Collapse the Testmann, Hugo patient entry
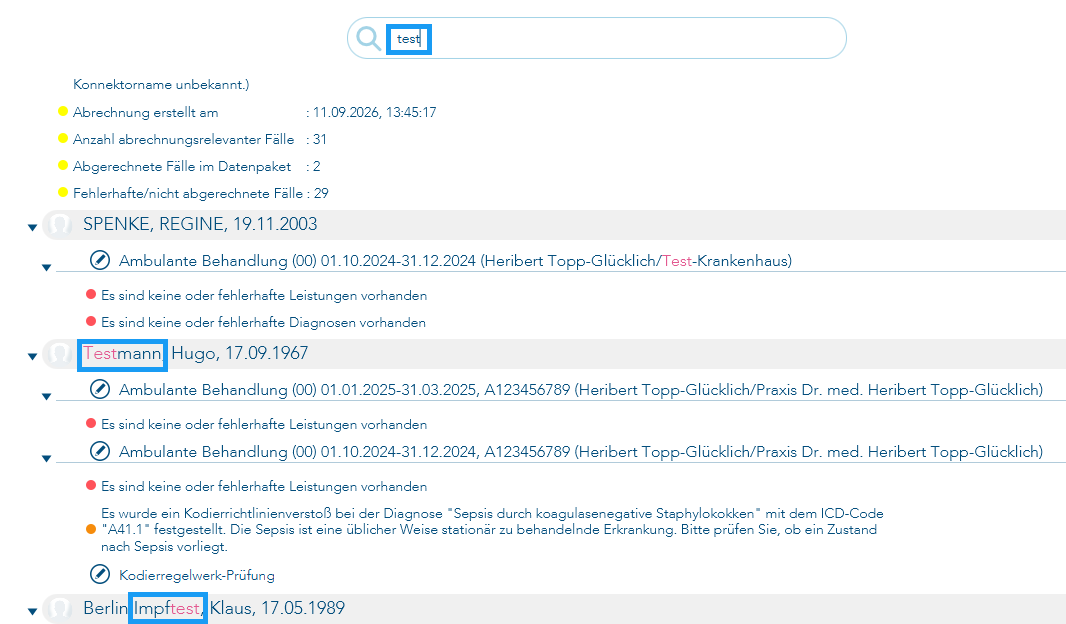 [x=32, y=356]
